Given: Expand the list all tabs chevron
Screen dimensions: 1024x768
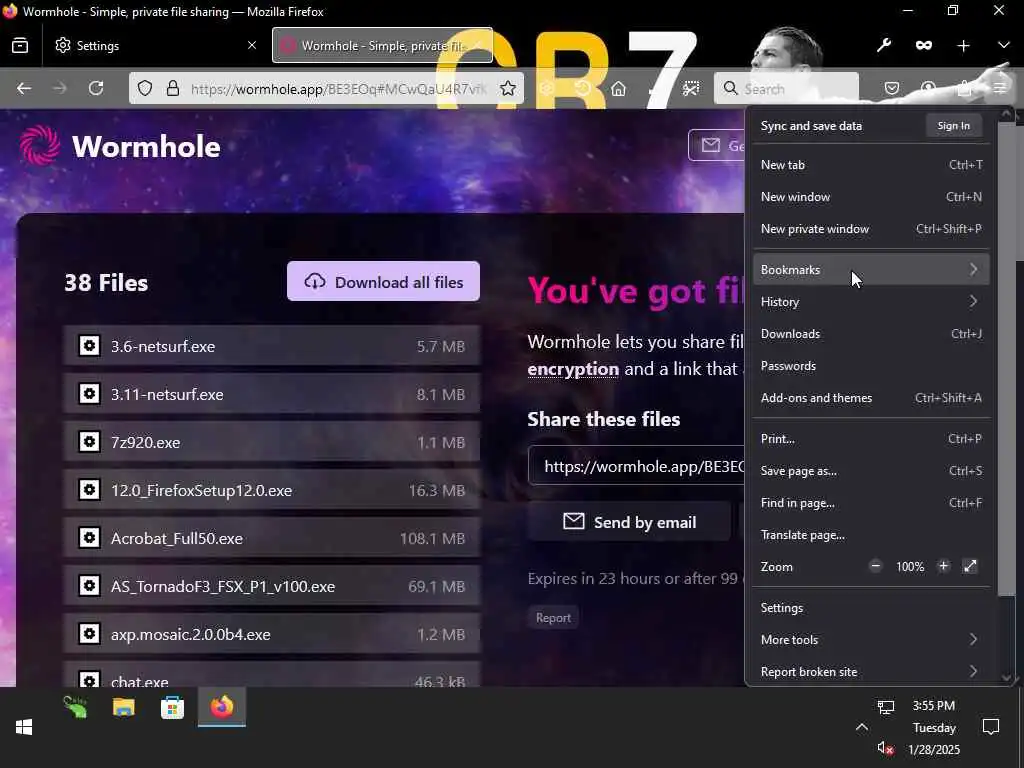Looking at the screenshot, I should point(1004,45).
